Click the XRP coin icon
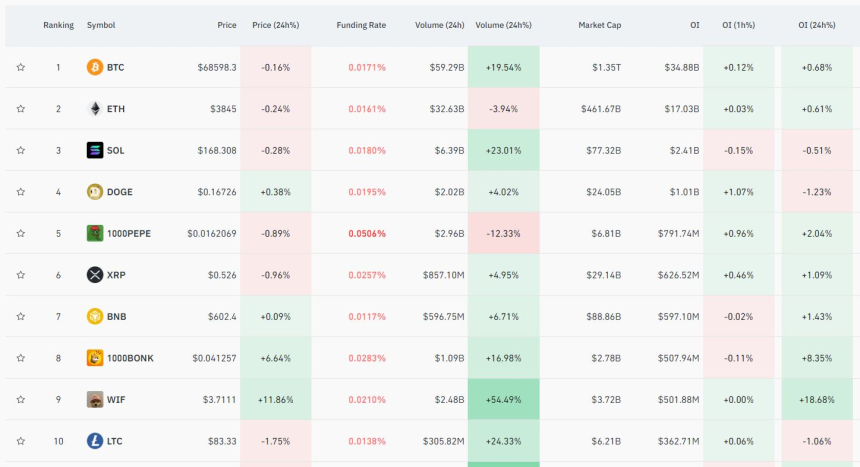The width and height of the screenshot is (860, 467). tap(95, 275)
